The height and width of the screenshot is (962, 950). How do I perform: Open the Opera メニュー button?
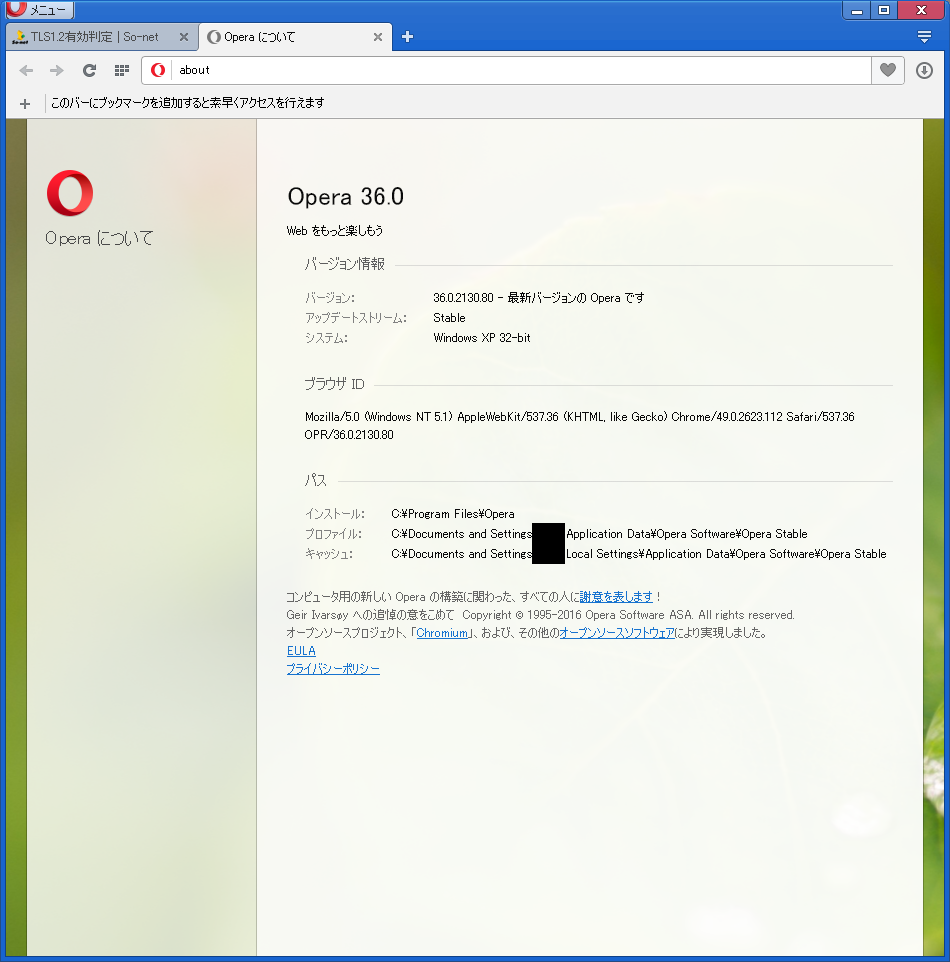click(39, 9)
